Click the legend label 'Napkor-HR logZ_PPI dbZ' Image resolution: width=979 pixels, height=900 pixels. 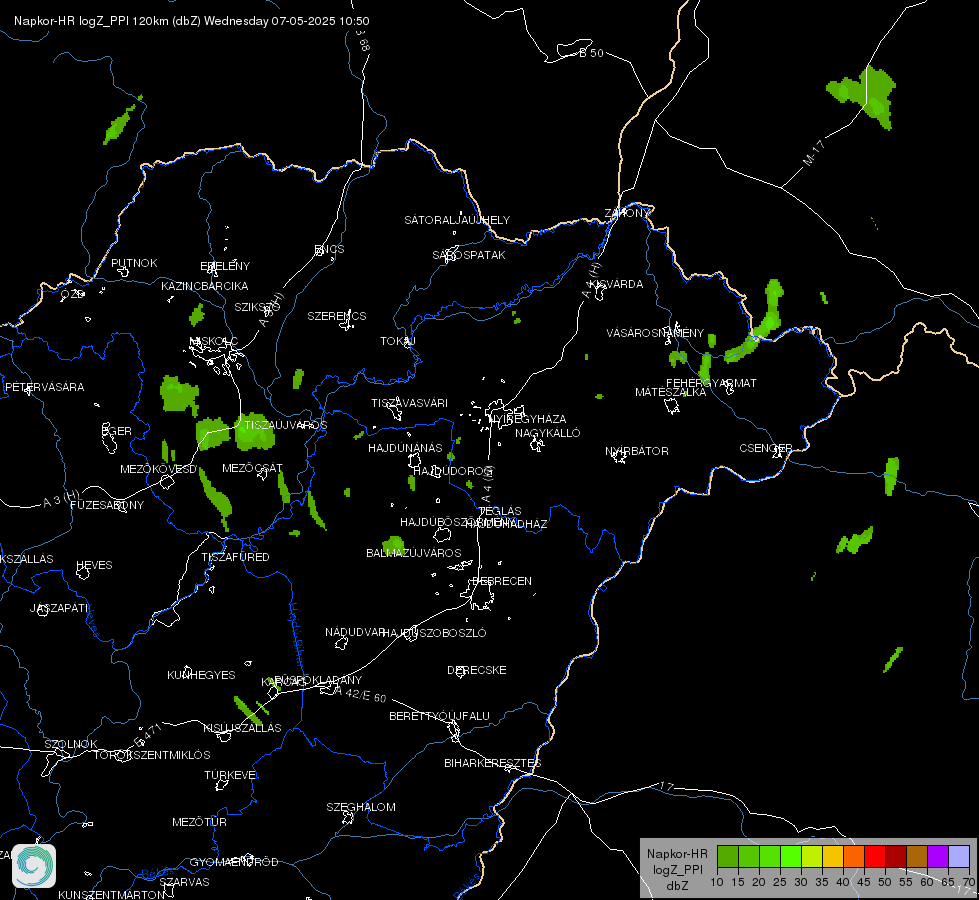(677, 869)
